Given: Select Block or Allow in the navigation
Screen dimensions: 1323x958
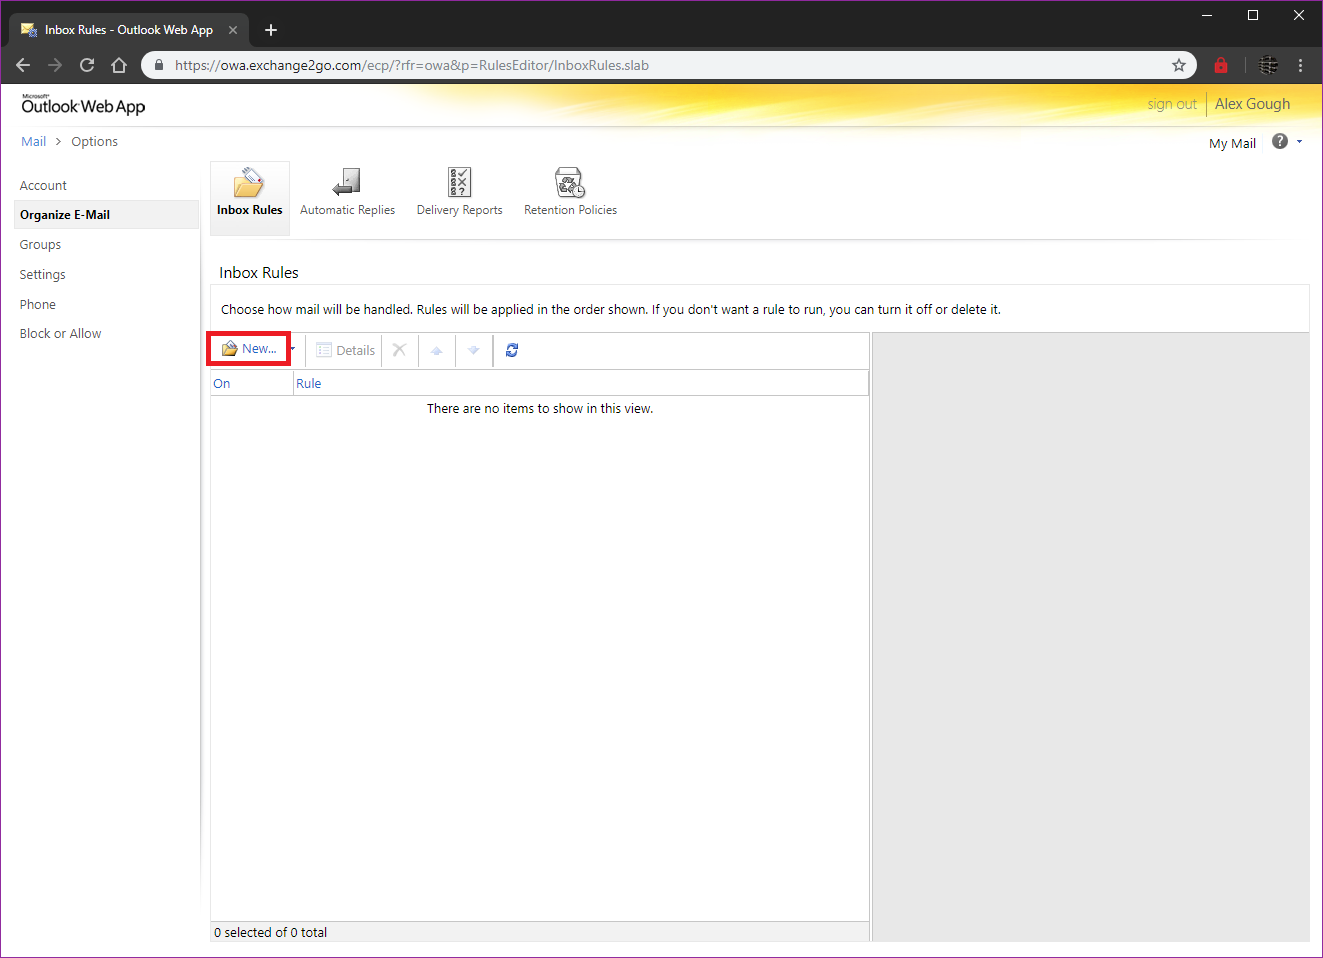Looking at the screenshot, I should (60, 334).
